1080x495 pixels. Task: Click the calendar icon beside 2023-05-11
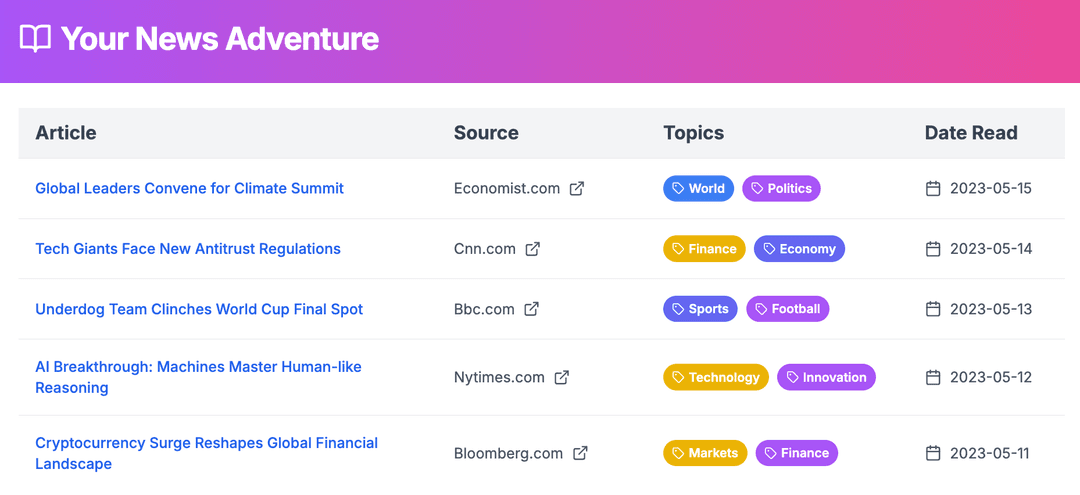[x=933, y=453]
